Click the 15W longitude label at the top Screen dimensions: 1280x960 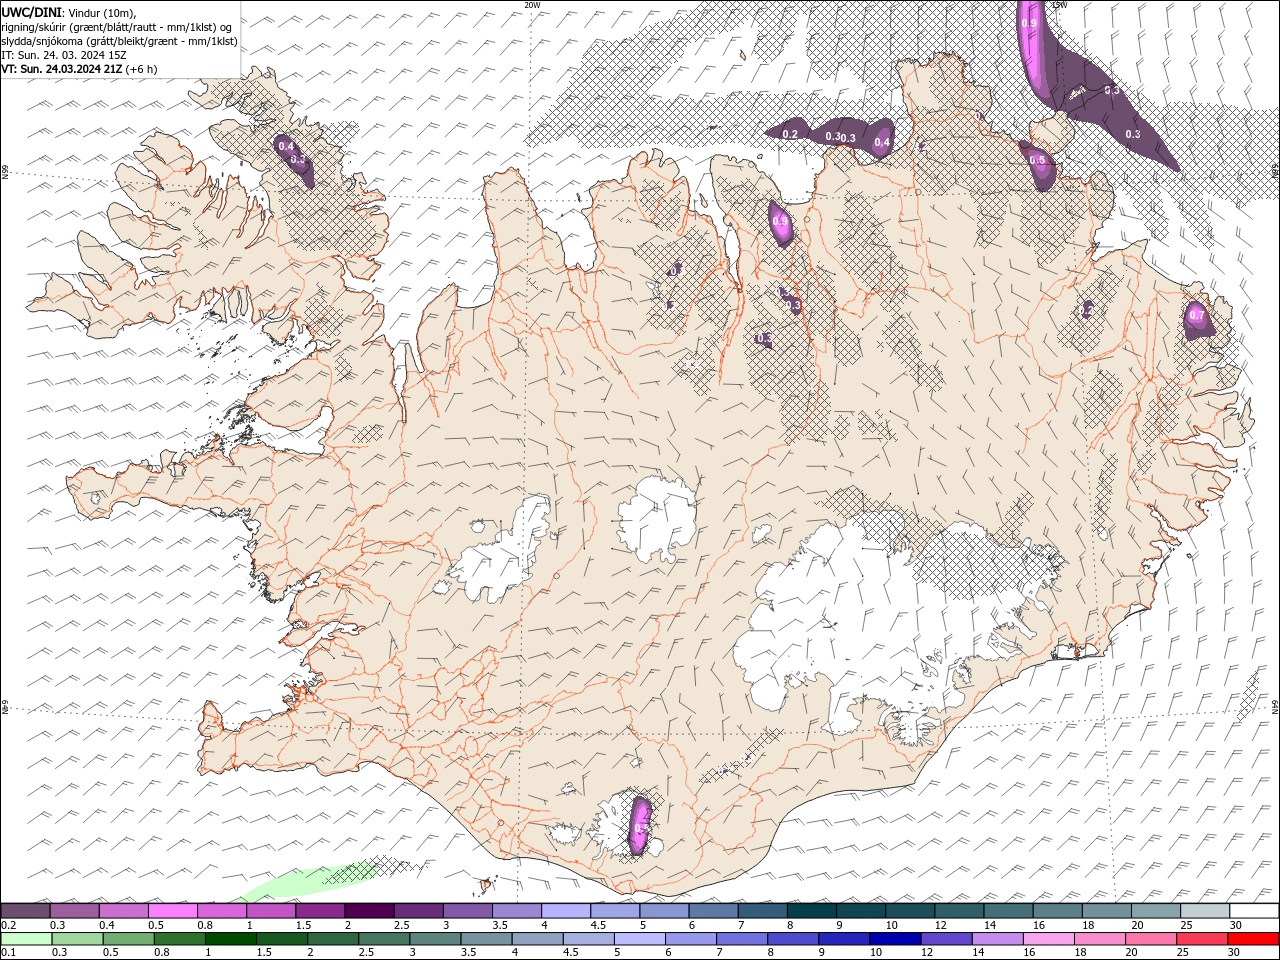coord(1059,5)
